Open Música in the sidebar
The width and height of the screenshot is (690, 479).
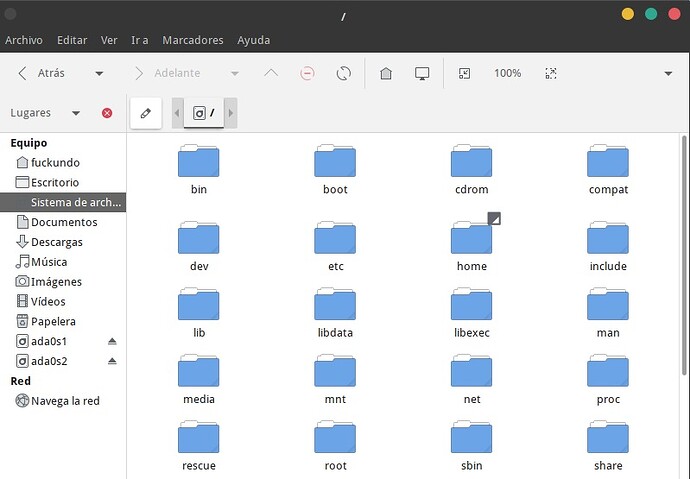click(63, 262)
